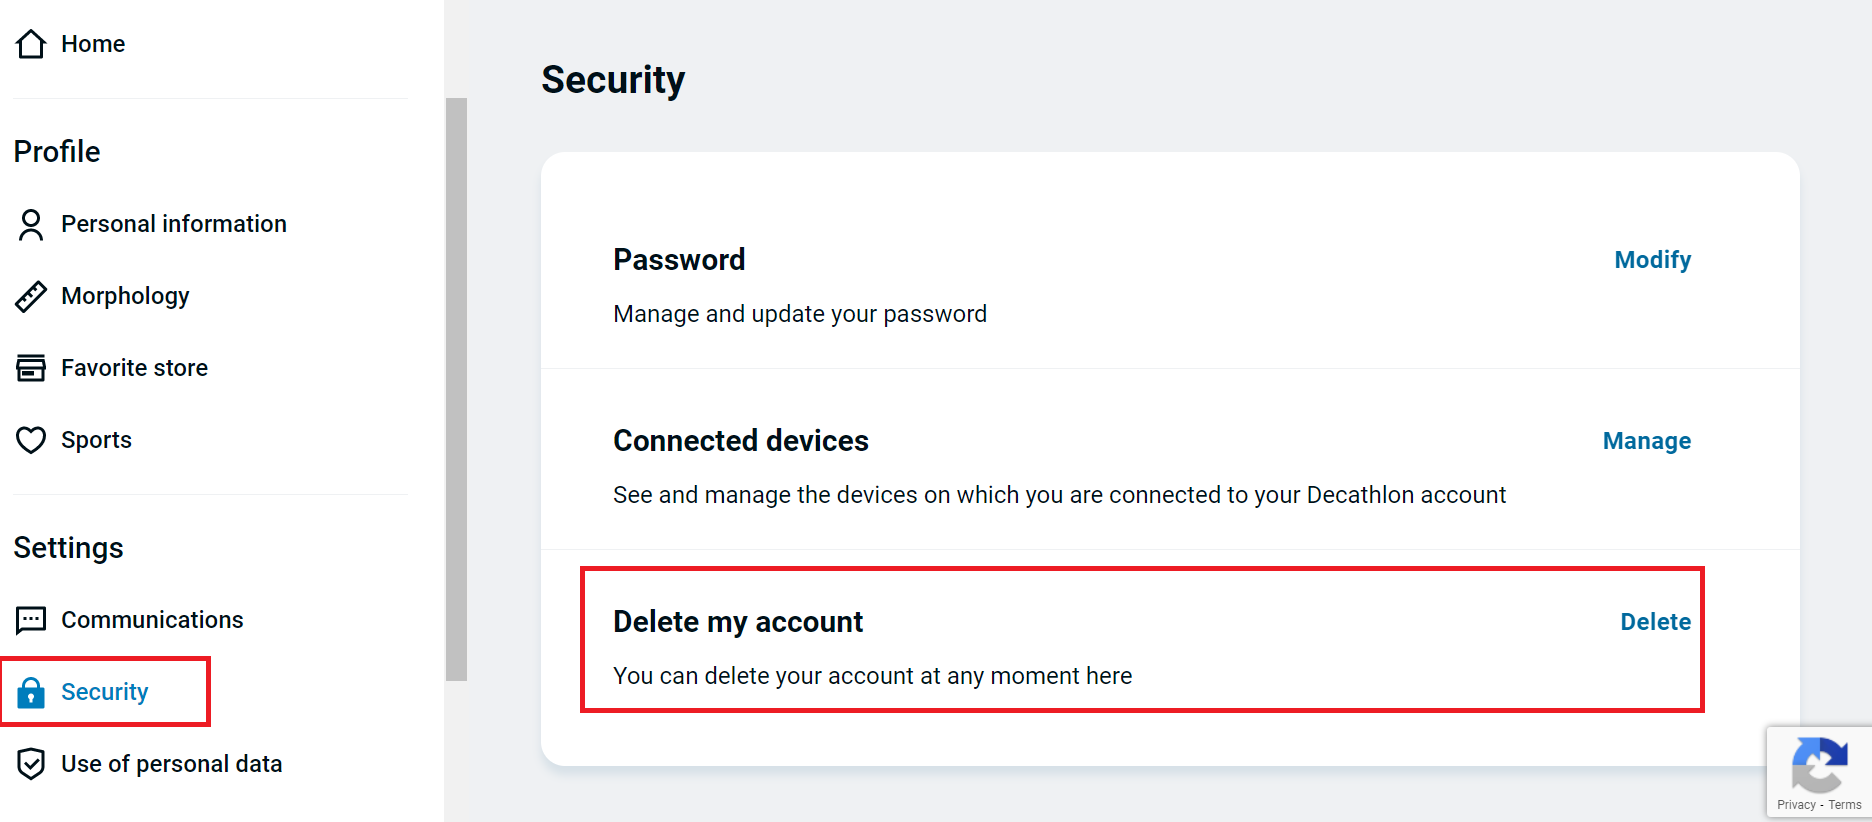This screenshot has width=1872, height=822.
Task: Click the Favorite store shop icon
Action: (31, 368)
